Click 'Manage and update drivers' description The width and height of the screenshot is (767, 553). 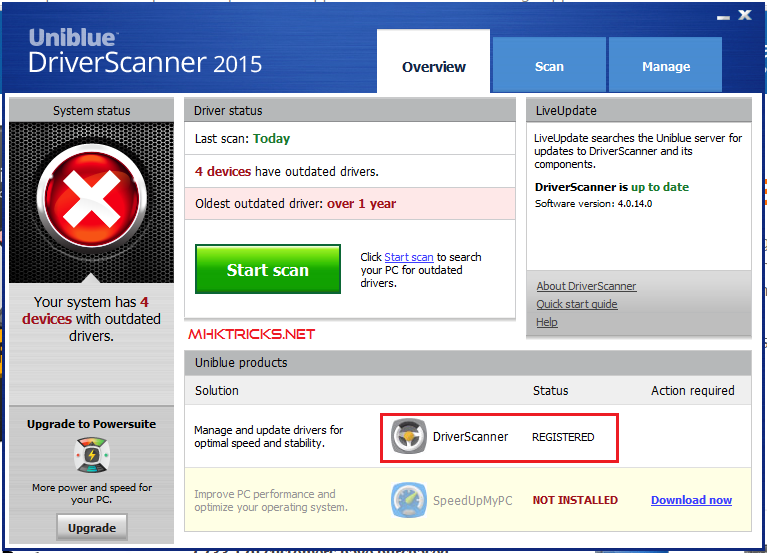pyautogui.click(x=269, y=437)
